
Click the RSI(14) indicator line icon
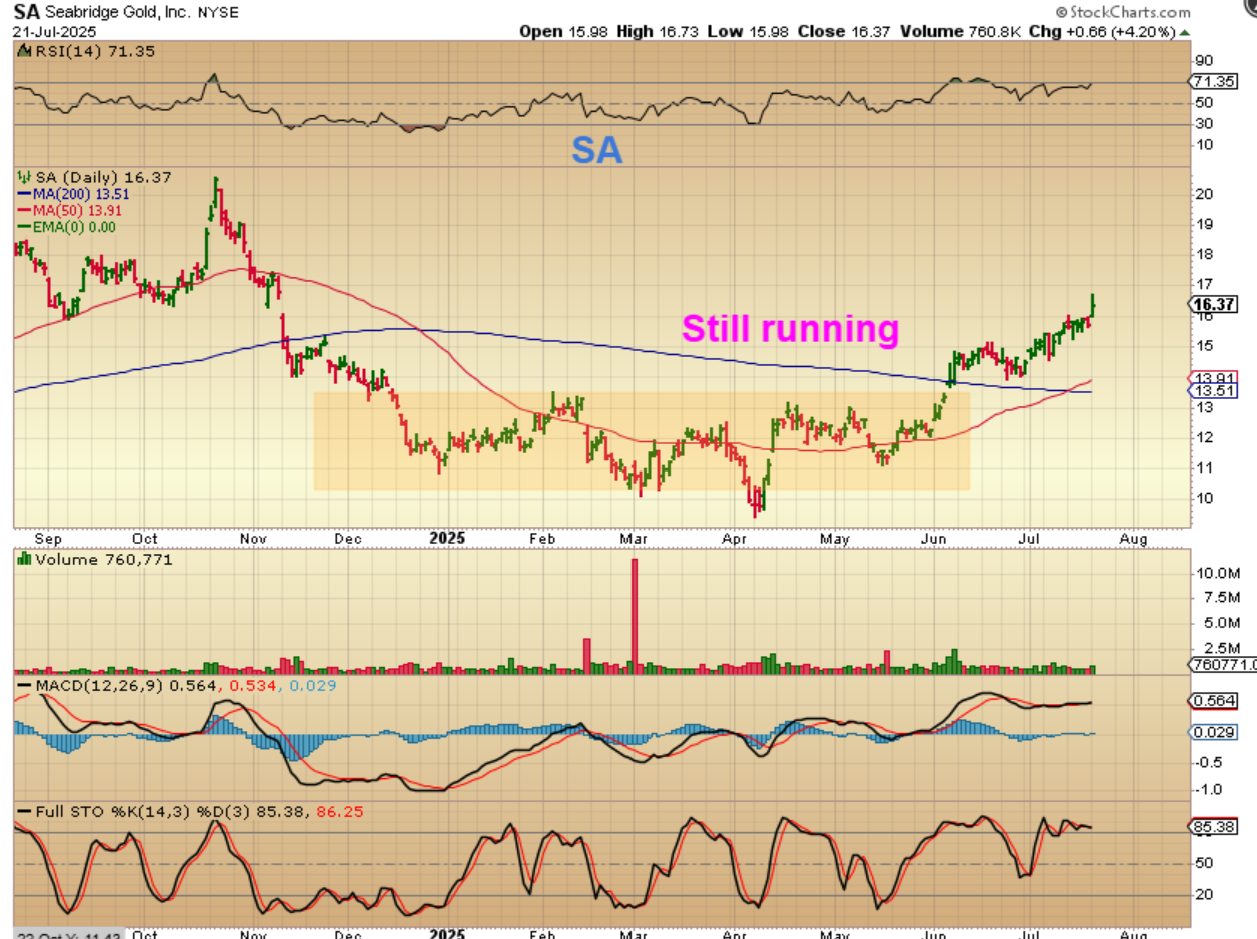pos(24,49)
